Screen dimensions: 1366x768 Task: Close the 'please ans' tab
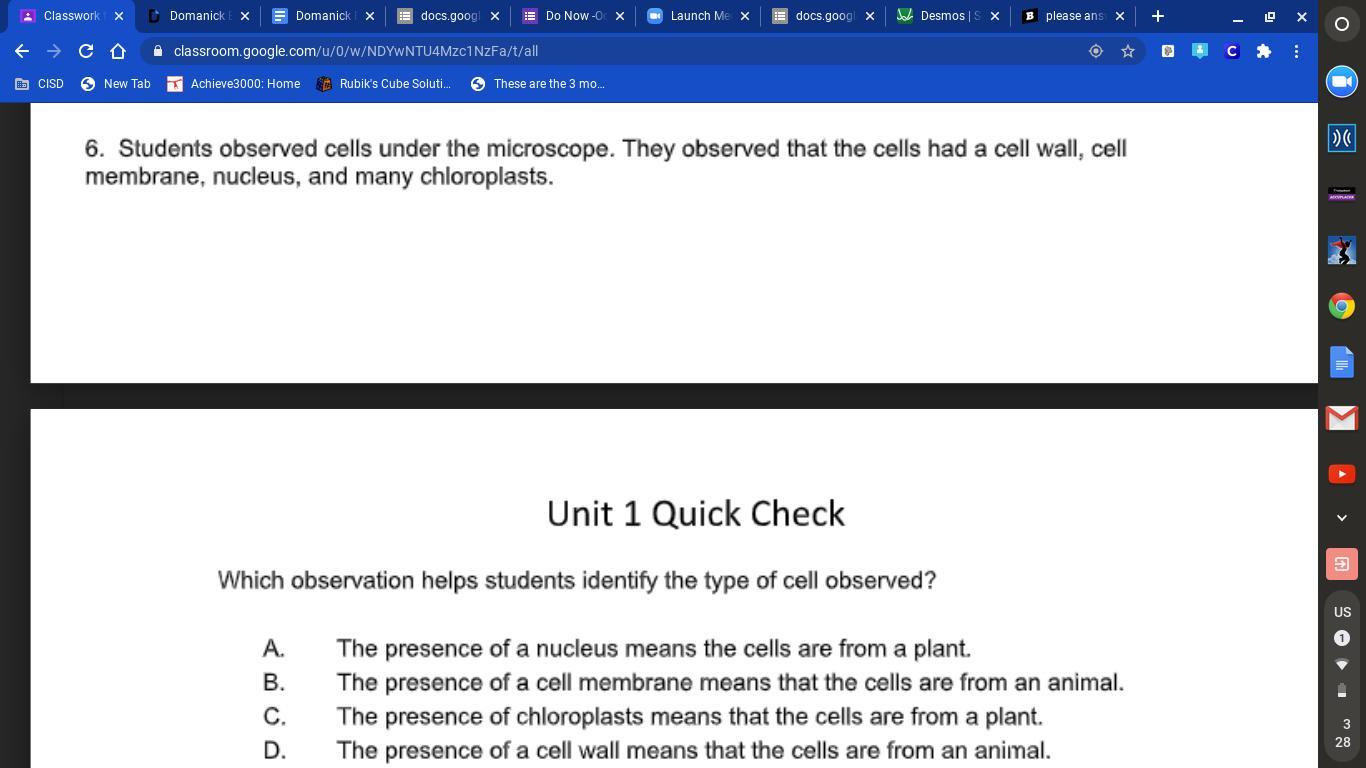point(1120,16)
